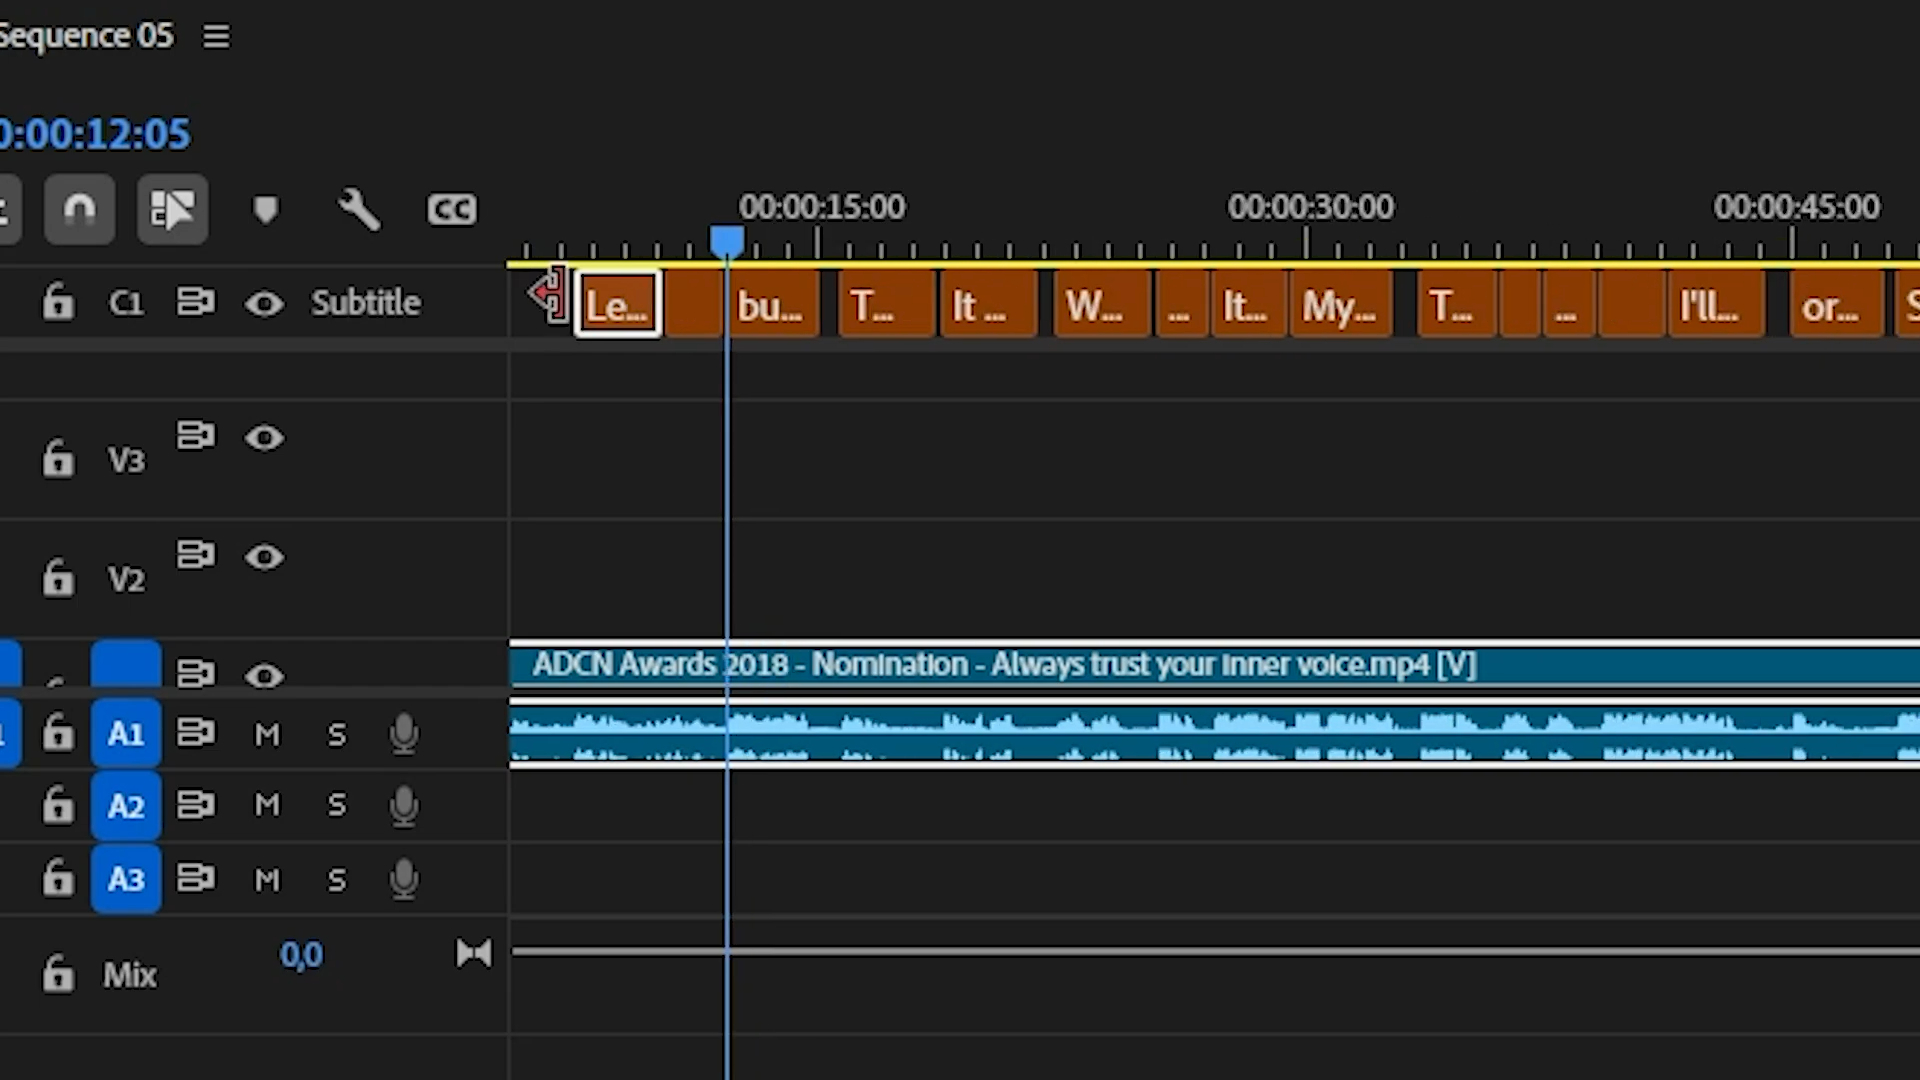Screen dimensions: 1920x1080
Task: Click the Captions (CC) track options icon
Action: [452, 210]
